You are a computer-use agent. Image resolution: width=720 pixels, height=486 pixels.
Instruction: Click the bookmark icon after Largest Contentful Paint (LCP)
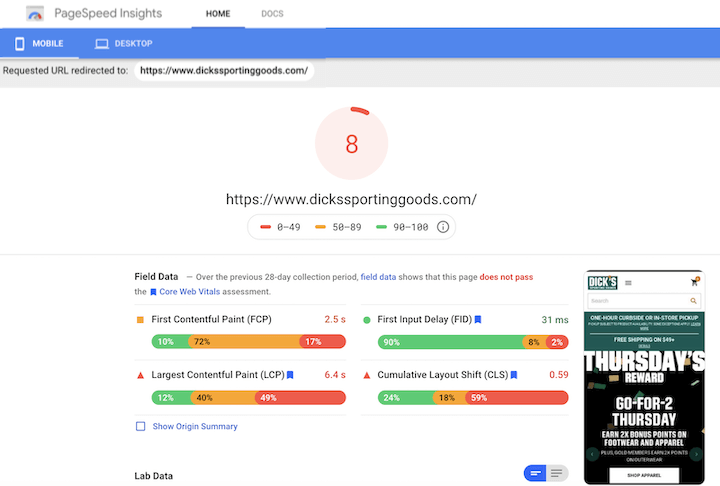[x=290, y=375]
